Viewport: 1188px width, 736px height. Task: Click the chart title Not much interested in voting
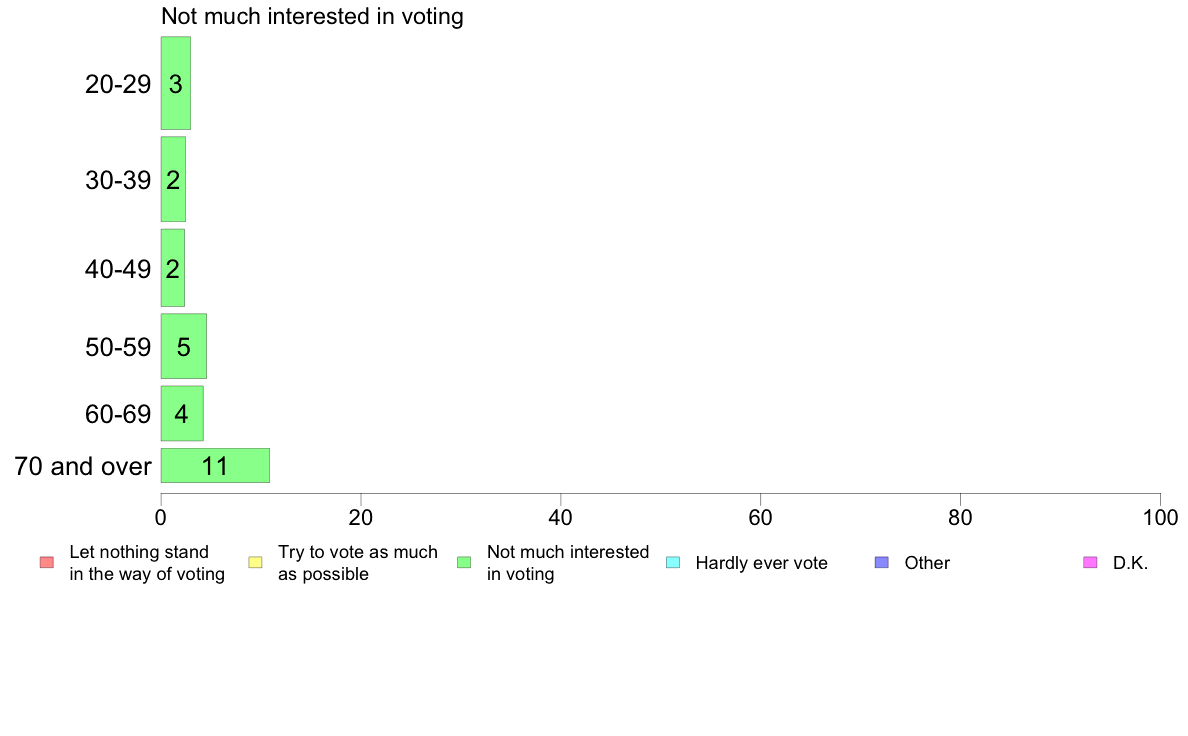tap(312, 16)
